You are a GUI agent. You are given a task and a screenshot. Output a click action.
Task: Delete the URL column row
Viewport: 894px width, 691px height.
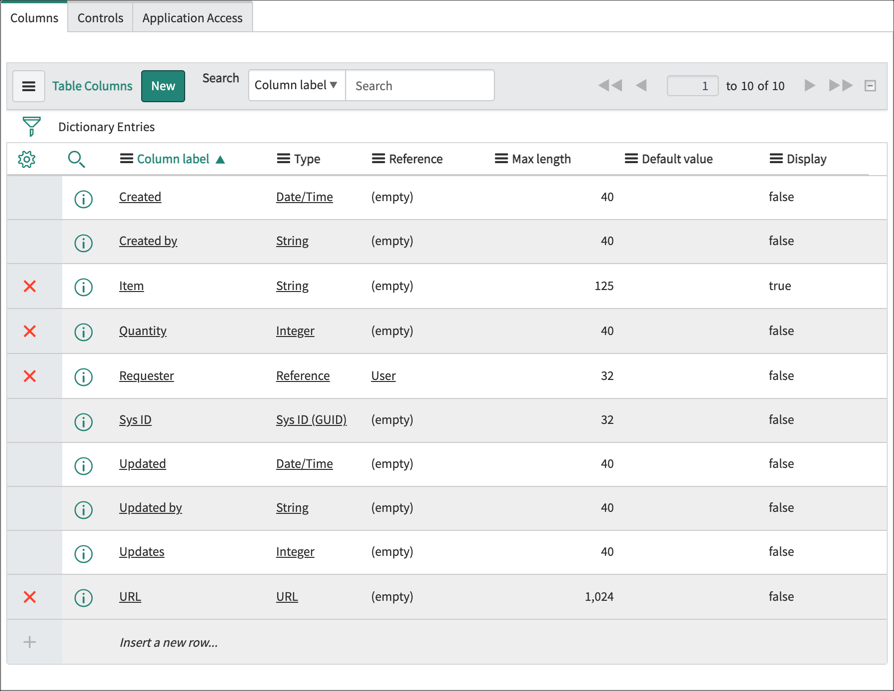click(x=29, y=596)
